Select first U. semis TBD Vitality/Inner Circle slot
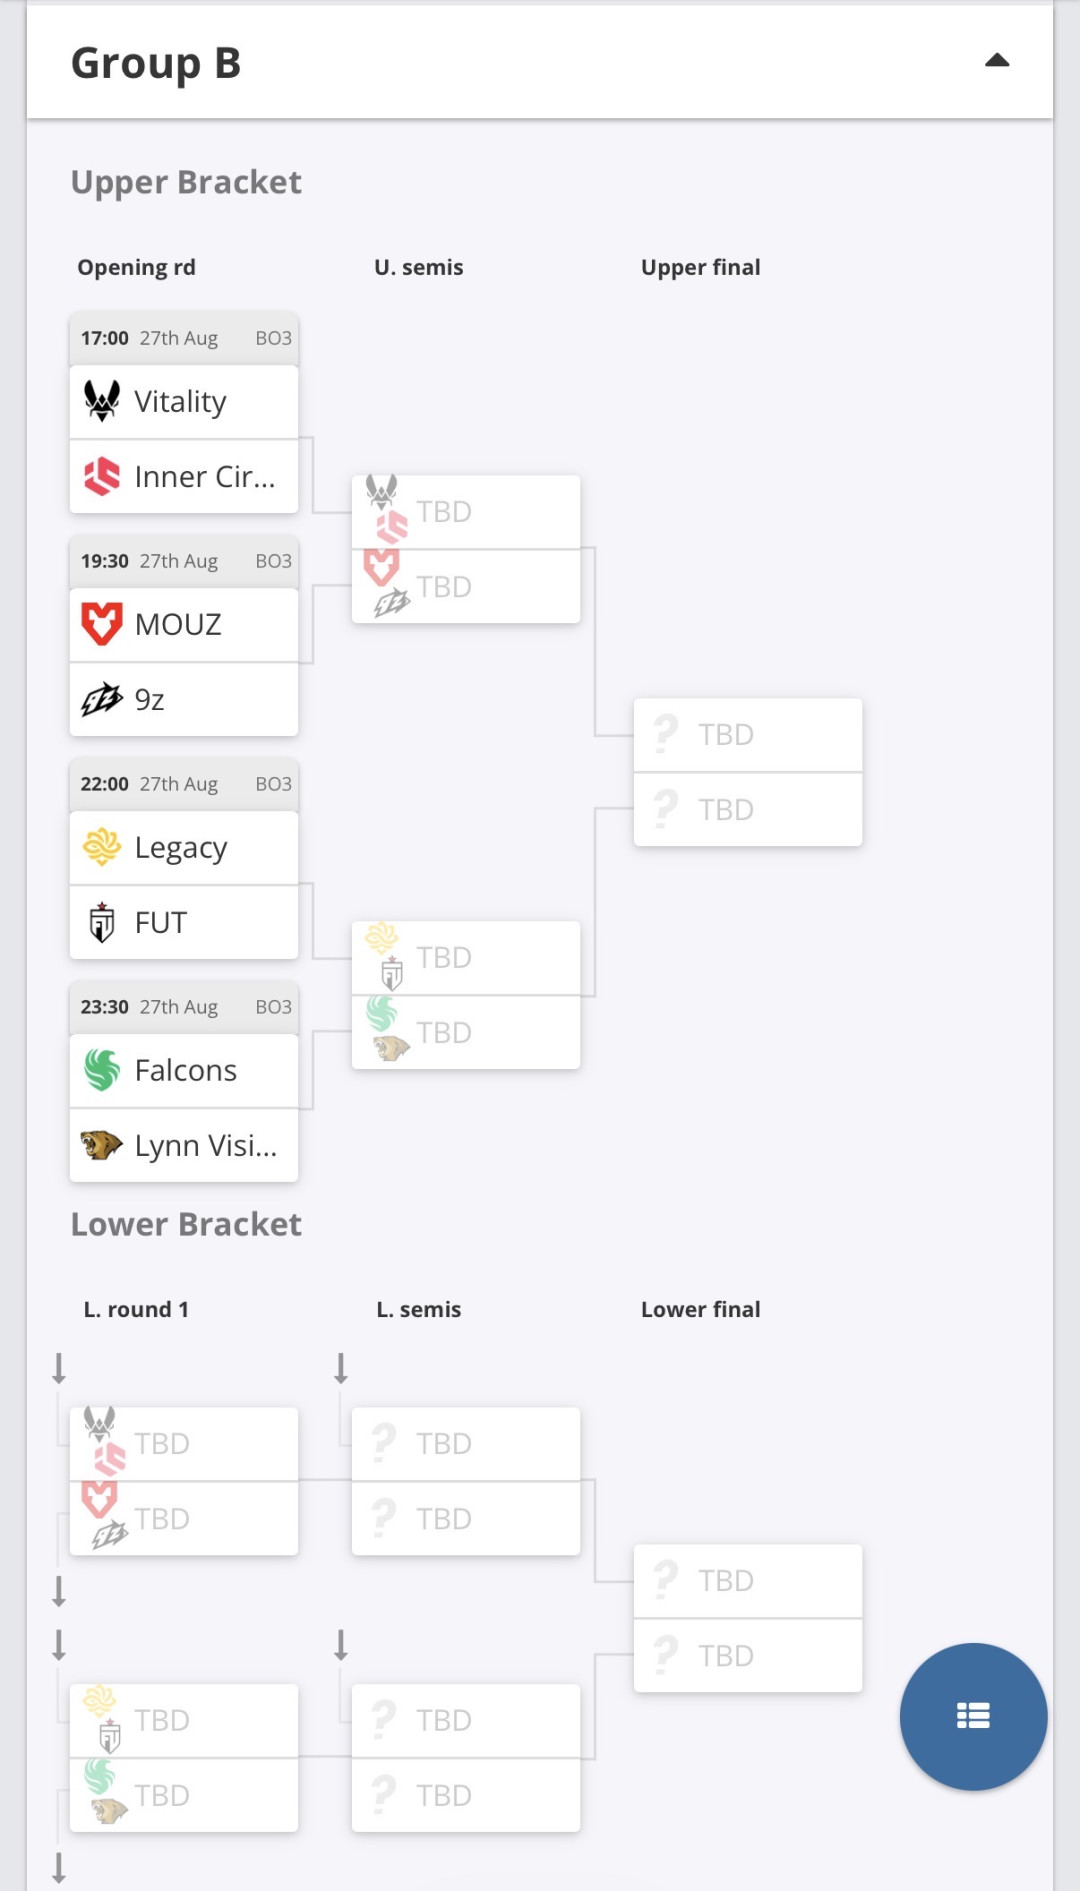The width and height of the screenshot is (1080, 1891). pyautogui.click(x=466, y=512)
